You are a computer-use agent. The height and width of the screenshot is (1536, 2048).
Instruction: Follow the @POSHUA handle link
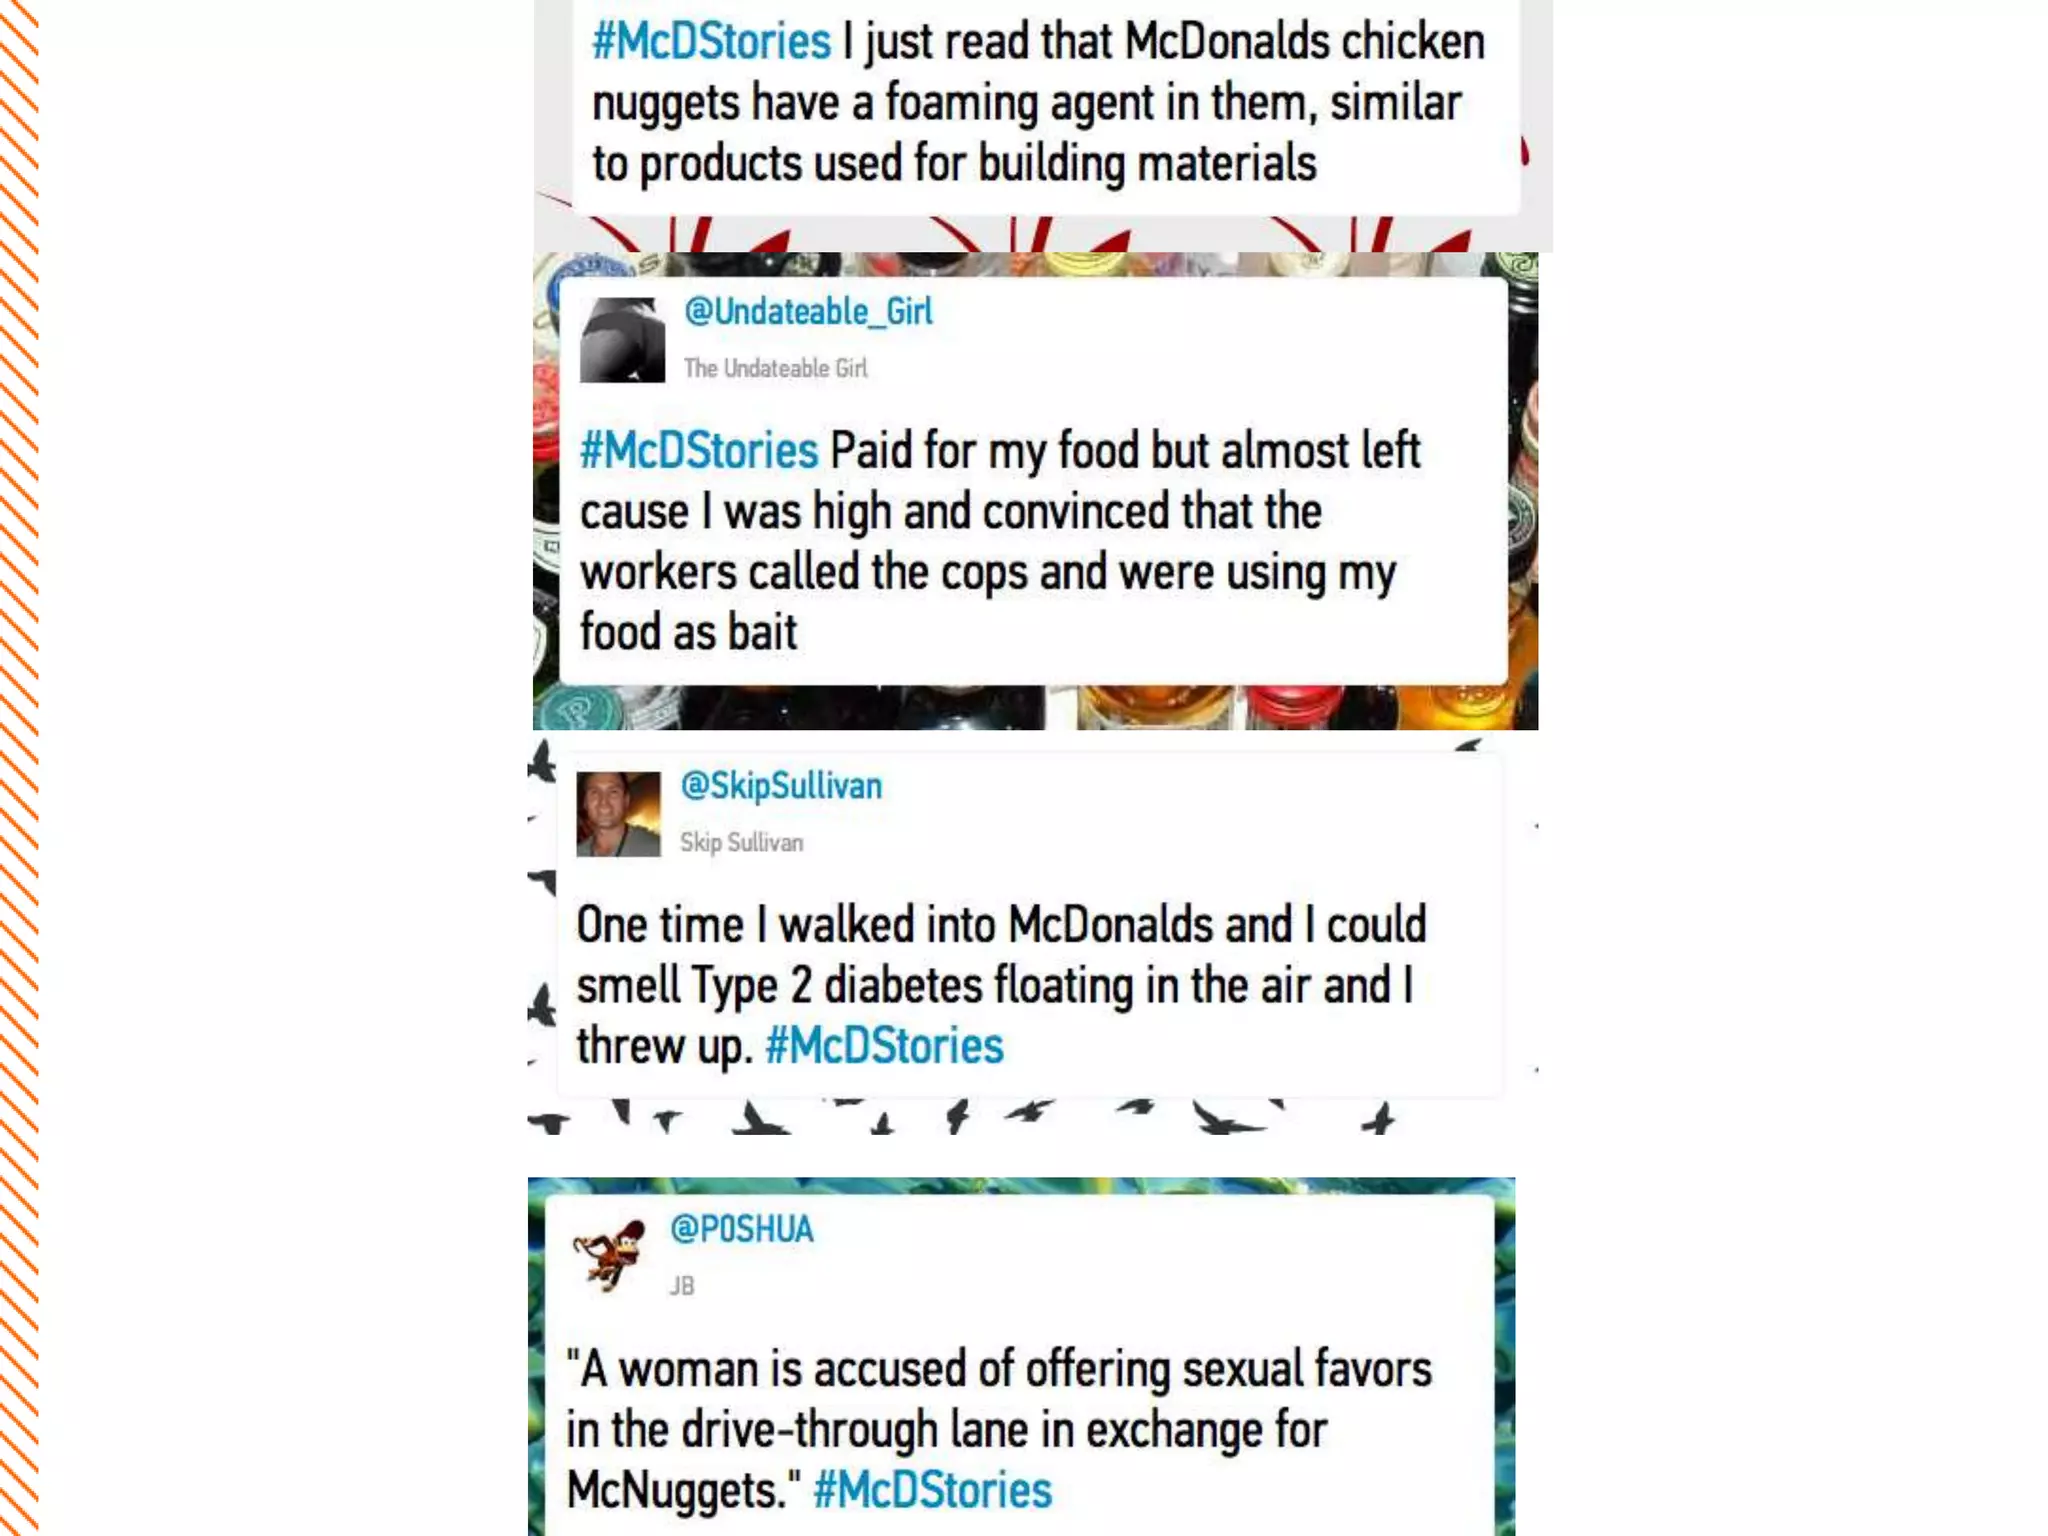(742, 1229)
